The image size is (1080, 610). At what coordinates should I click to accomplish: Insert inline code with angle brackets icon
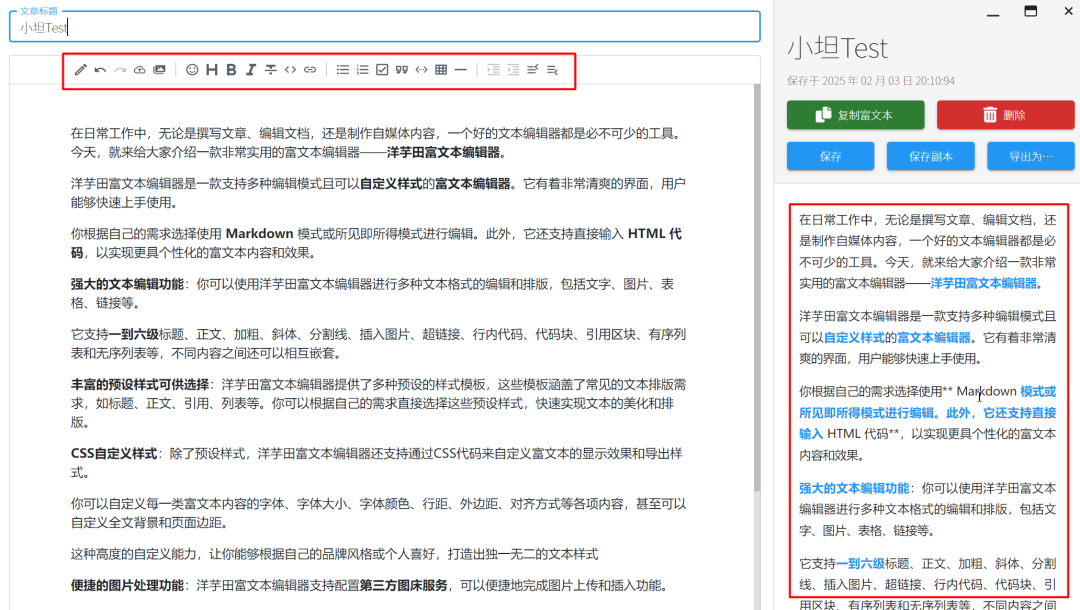pyautogui.click(x=291, y=70)
